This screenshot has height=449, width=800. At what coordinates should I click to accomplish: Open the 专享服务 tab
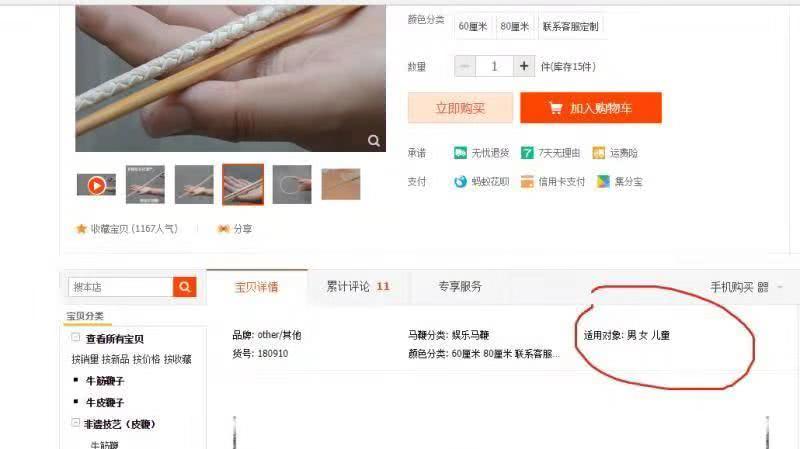click(x=460, y=287)
